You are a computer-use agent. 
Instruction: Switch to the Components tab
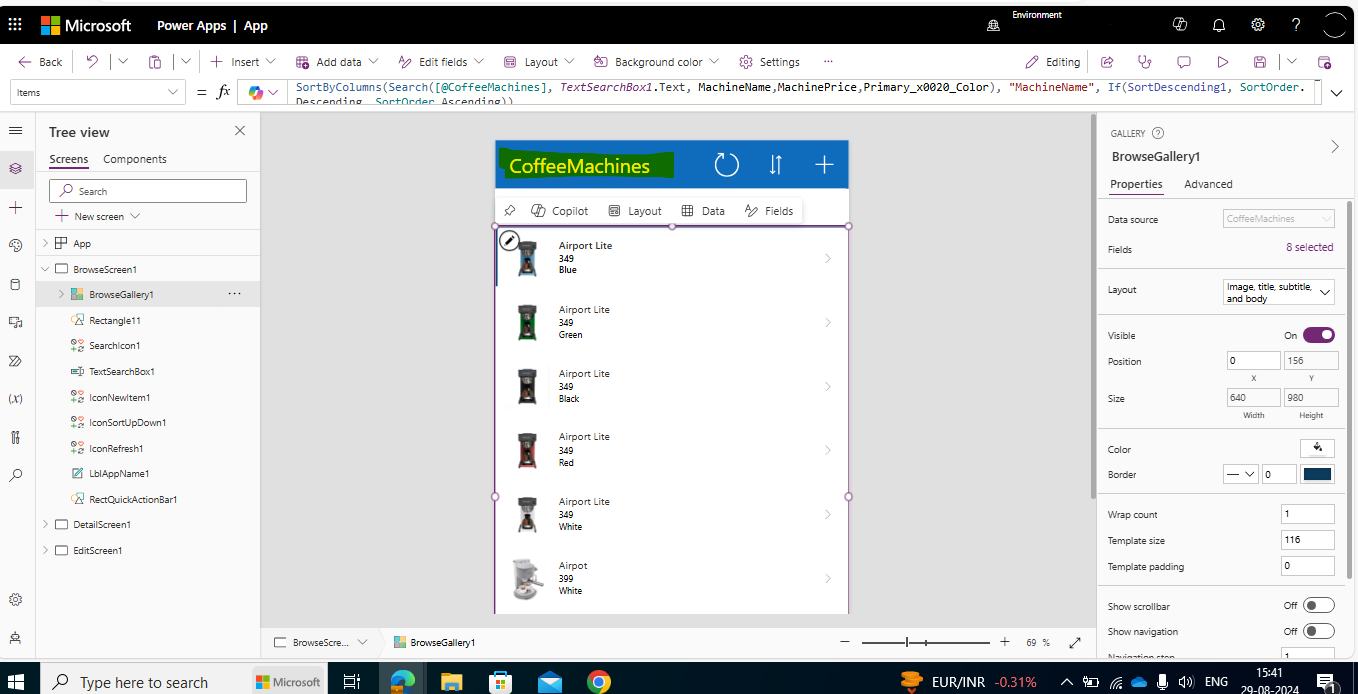tap(135, 159)
